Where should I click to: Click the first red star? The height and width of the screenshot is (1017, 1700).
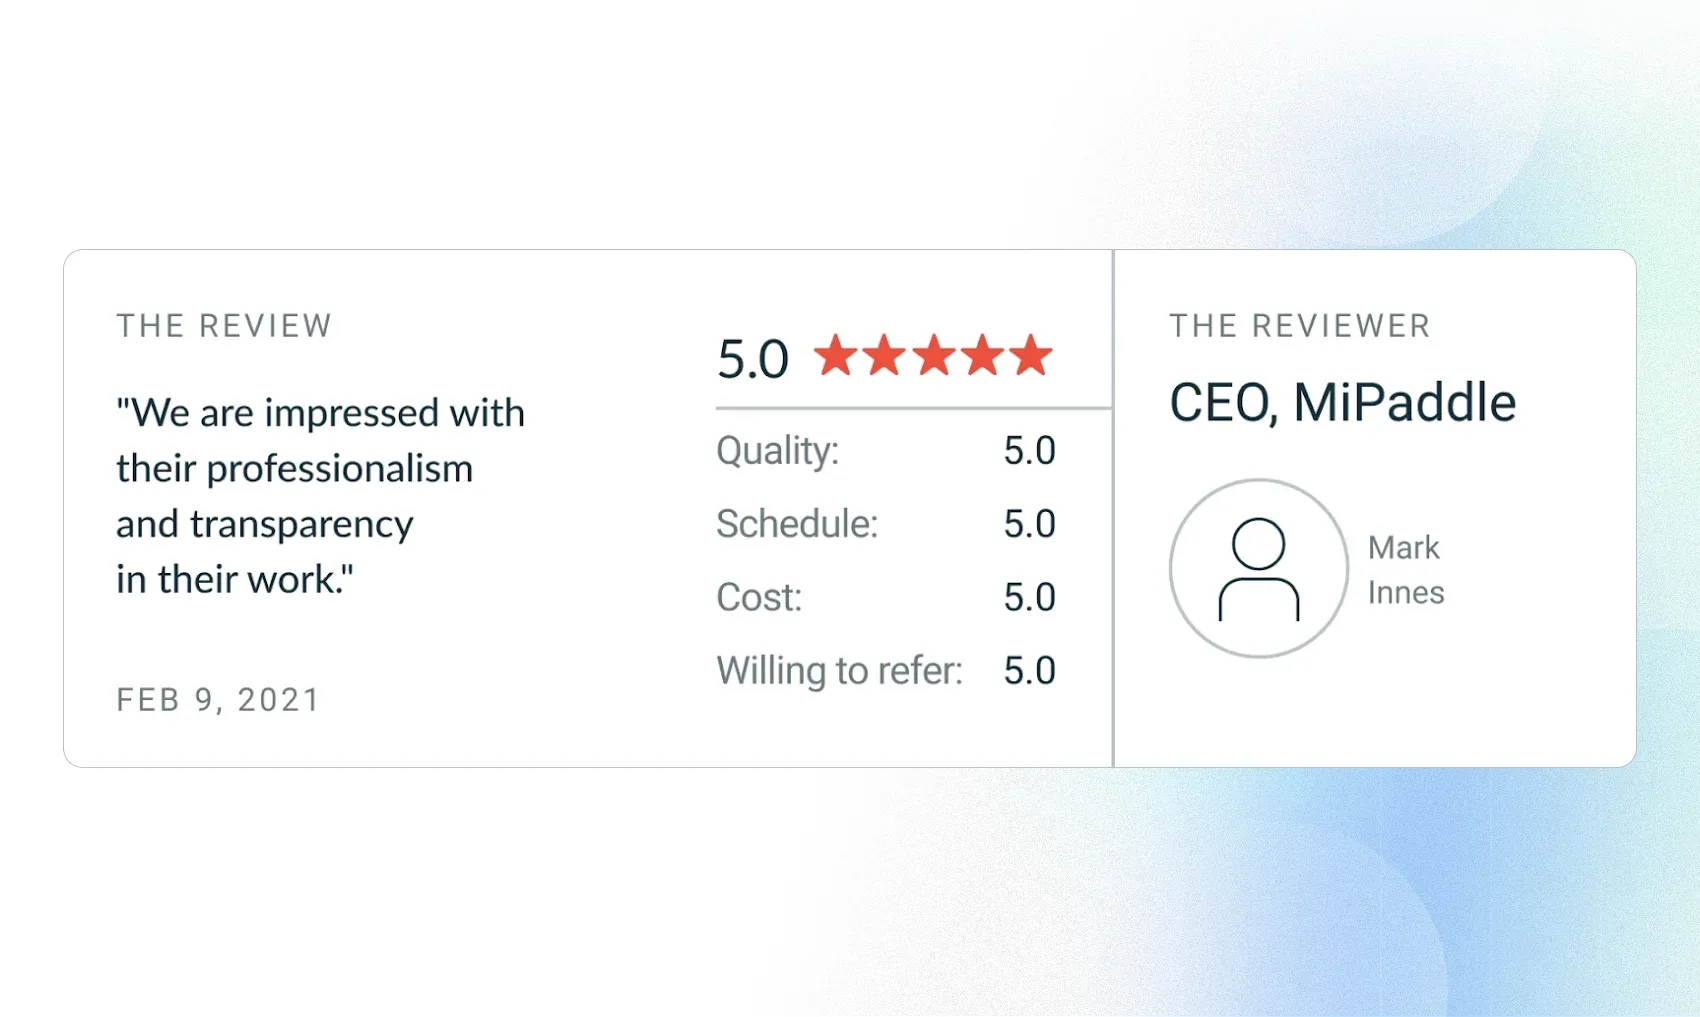[x=835, y=355]
